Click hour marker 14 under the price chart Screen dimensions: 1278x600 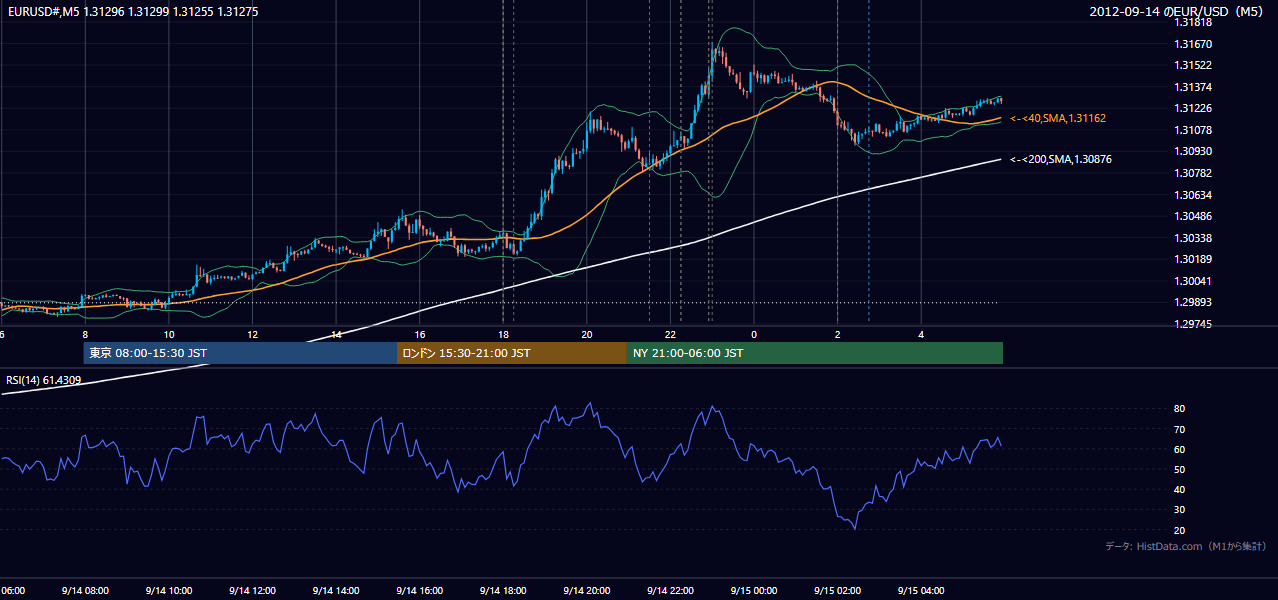pyautogui.click(x=337, y=334)
